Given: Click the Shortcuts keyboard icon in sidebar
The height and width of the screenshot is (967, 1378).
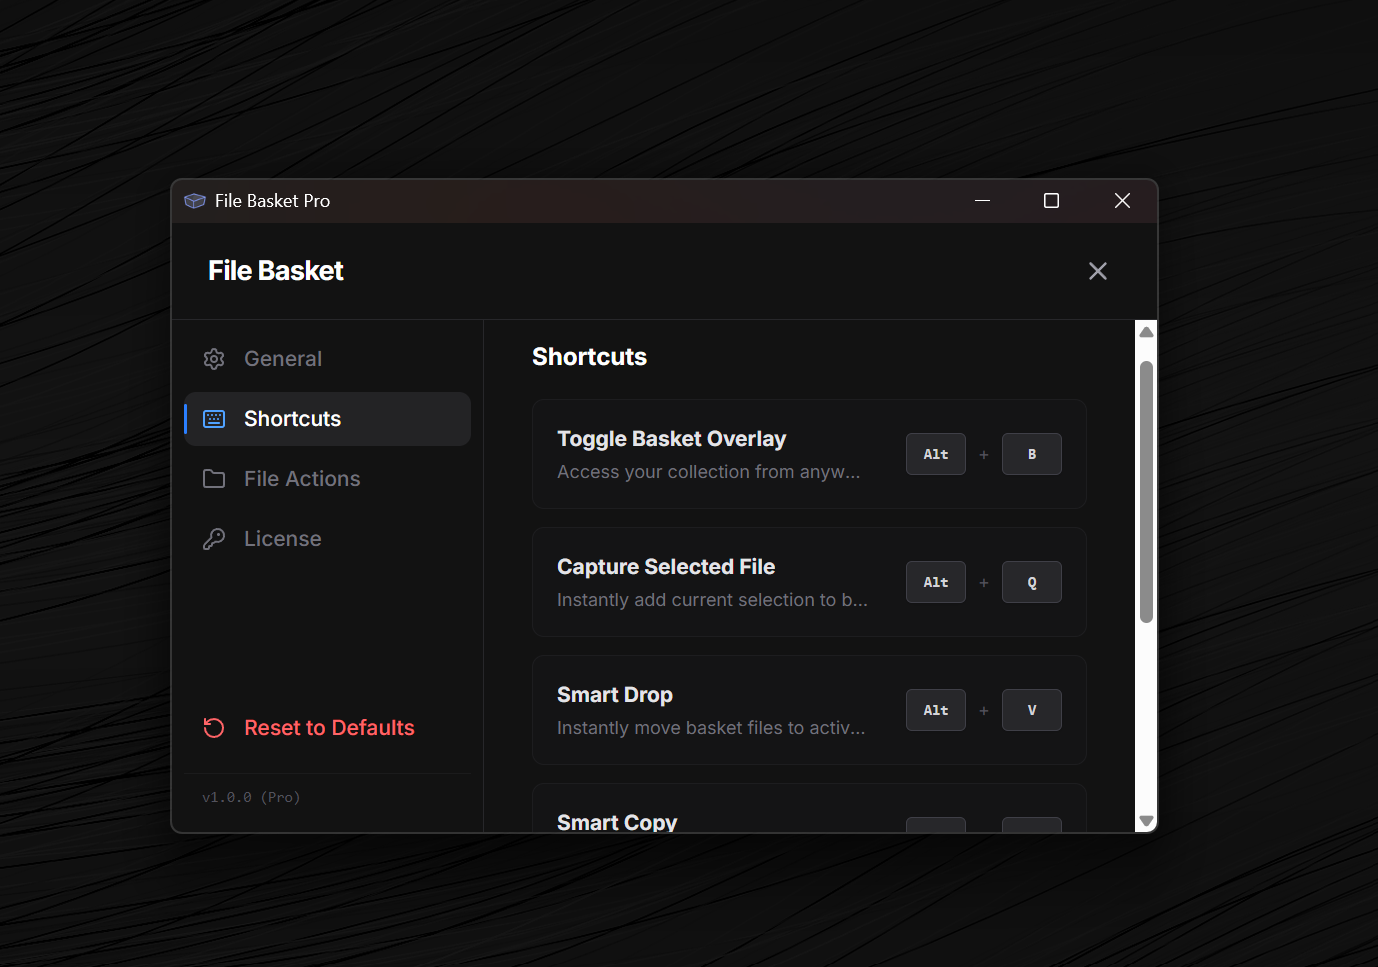Looking at the screenshot, I should pyautogui.click(x=214, y=419).
